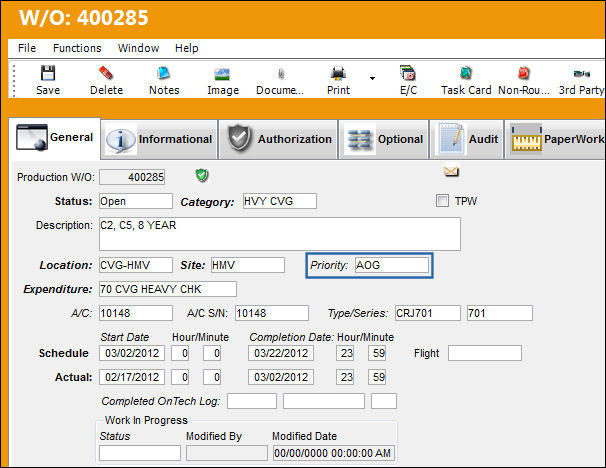This screenshot has width=606, height=468.
Task: Open Non-Routine card toolbar icon
Action: [x=523, y=73]
